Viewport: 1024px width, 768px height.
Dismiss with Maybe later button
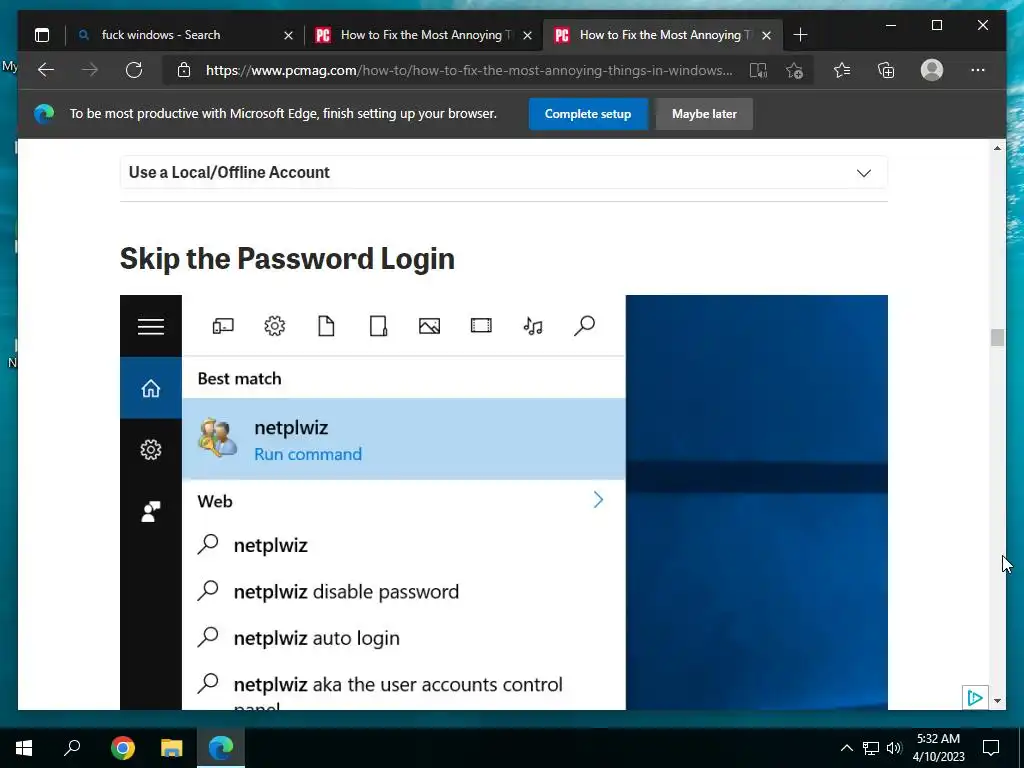pyautogui.click(x=704, y=114)
